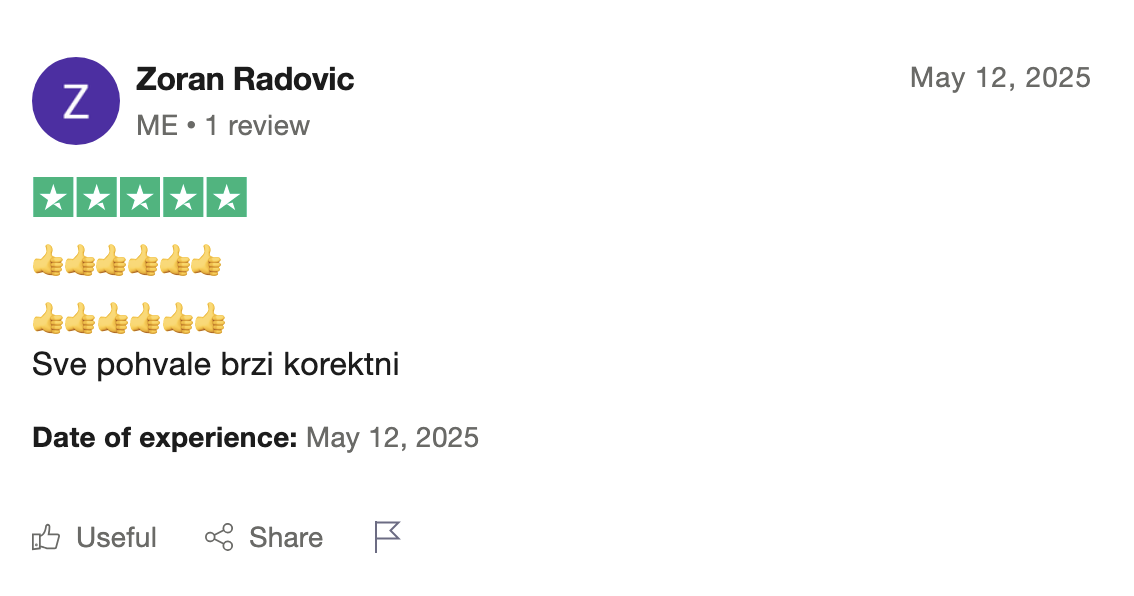
Task: Click the fourth green rating star
Action: (x=183, y=198)
